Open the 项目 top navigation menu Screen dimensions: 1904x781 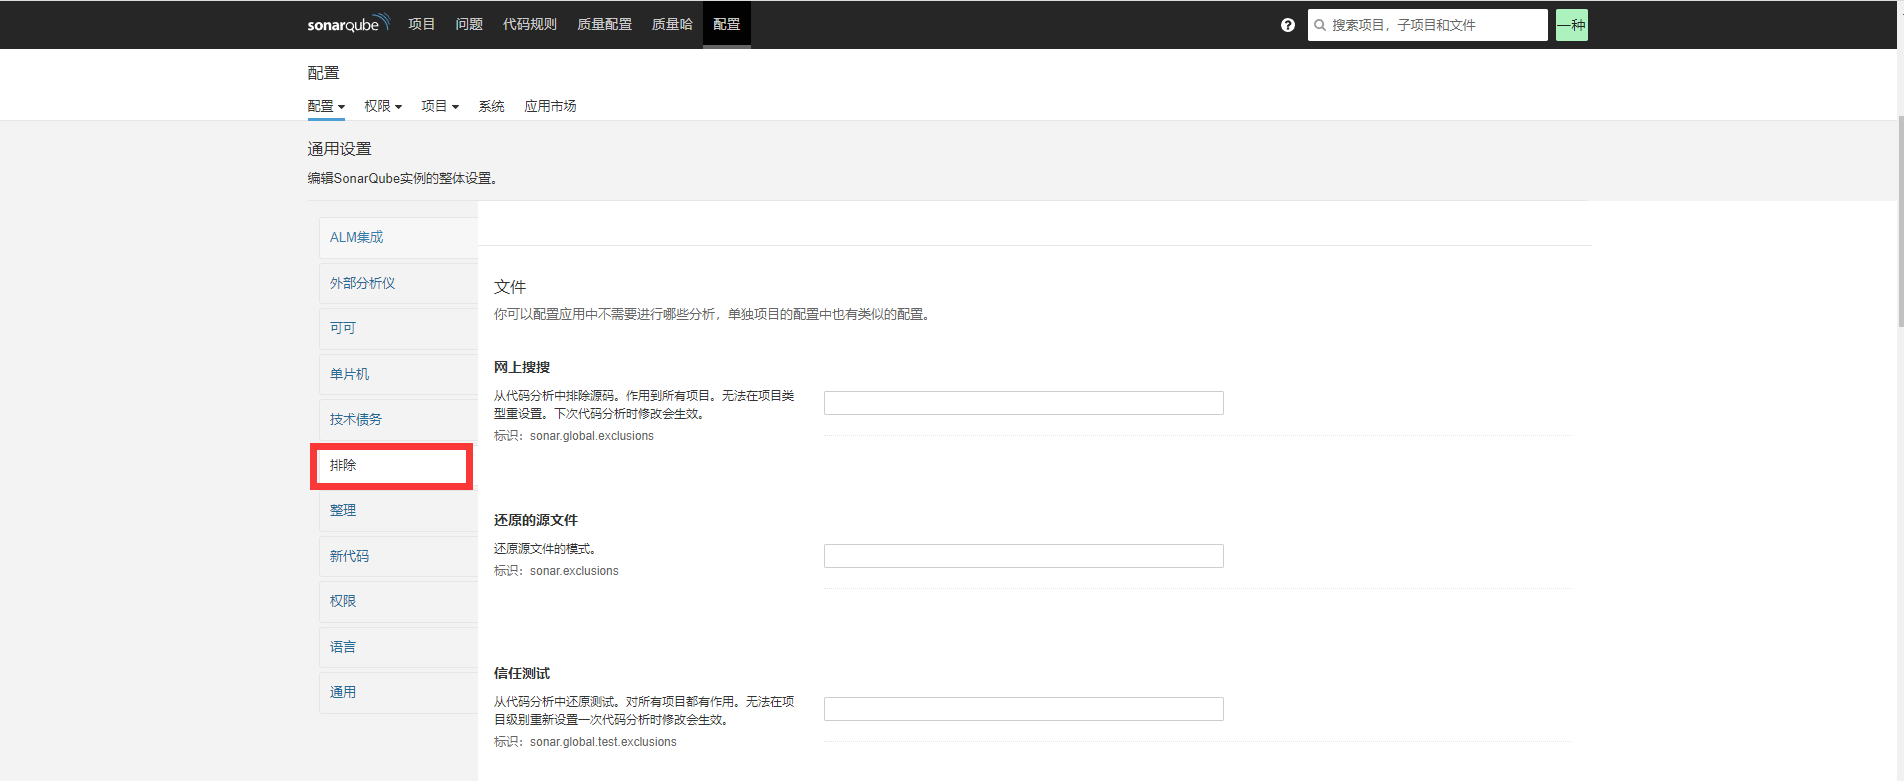pyautogui.click(x=422, y=24)
